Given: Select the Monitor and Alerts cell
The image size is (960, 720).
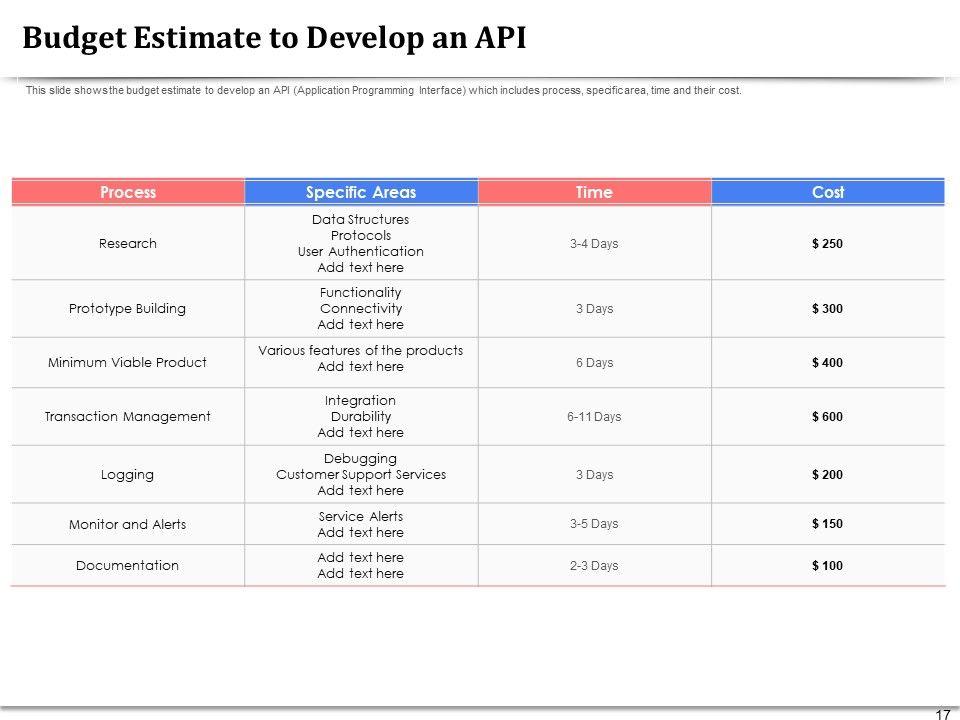Looking at the screenshot, I should (x=128, y=524).
